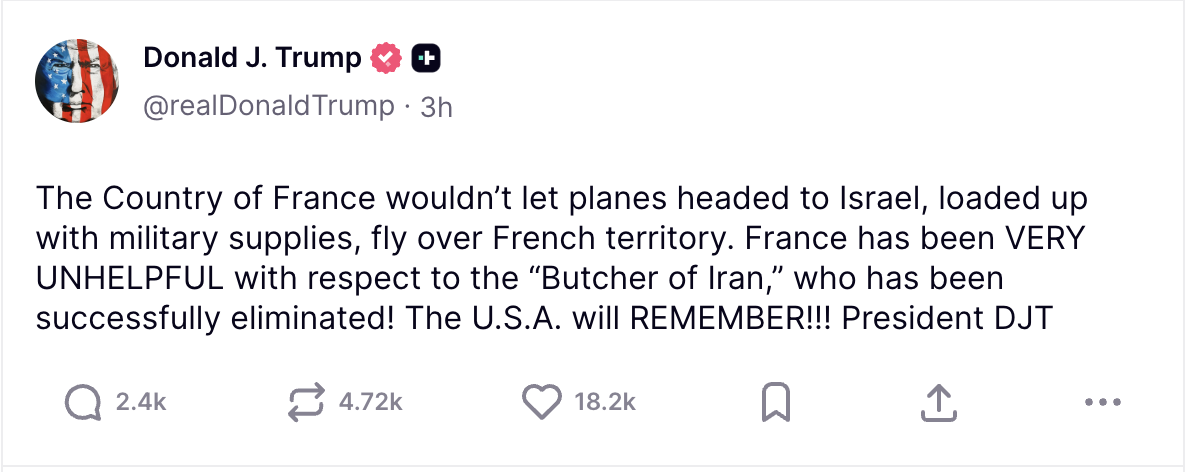Open the 3h timestamp permalink
This screenshot has width=1196, height=472.
pos(436,107)
